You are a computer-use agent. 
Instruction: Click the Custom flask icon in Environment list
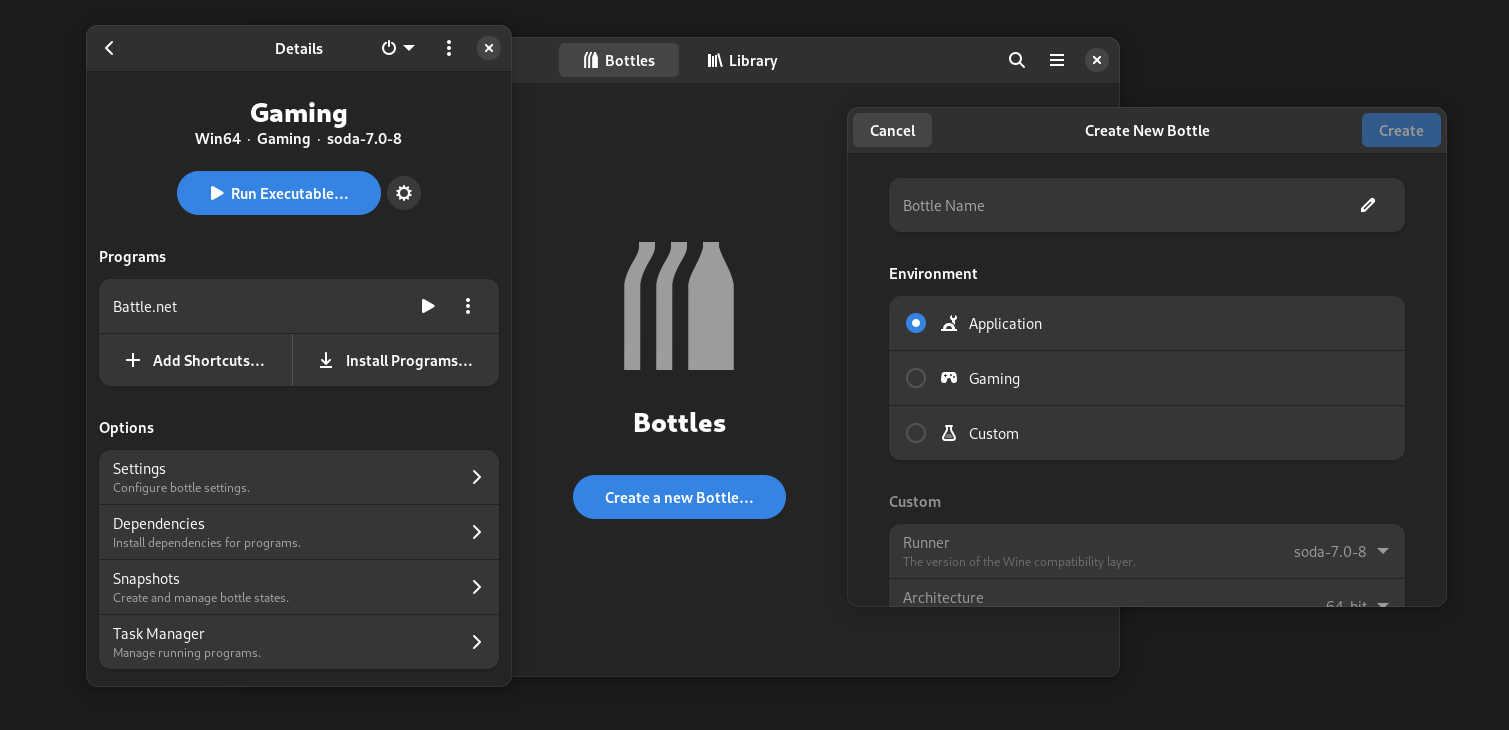[x=949, y=433]
